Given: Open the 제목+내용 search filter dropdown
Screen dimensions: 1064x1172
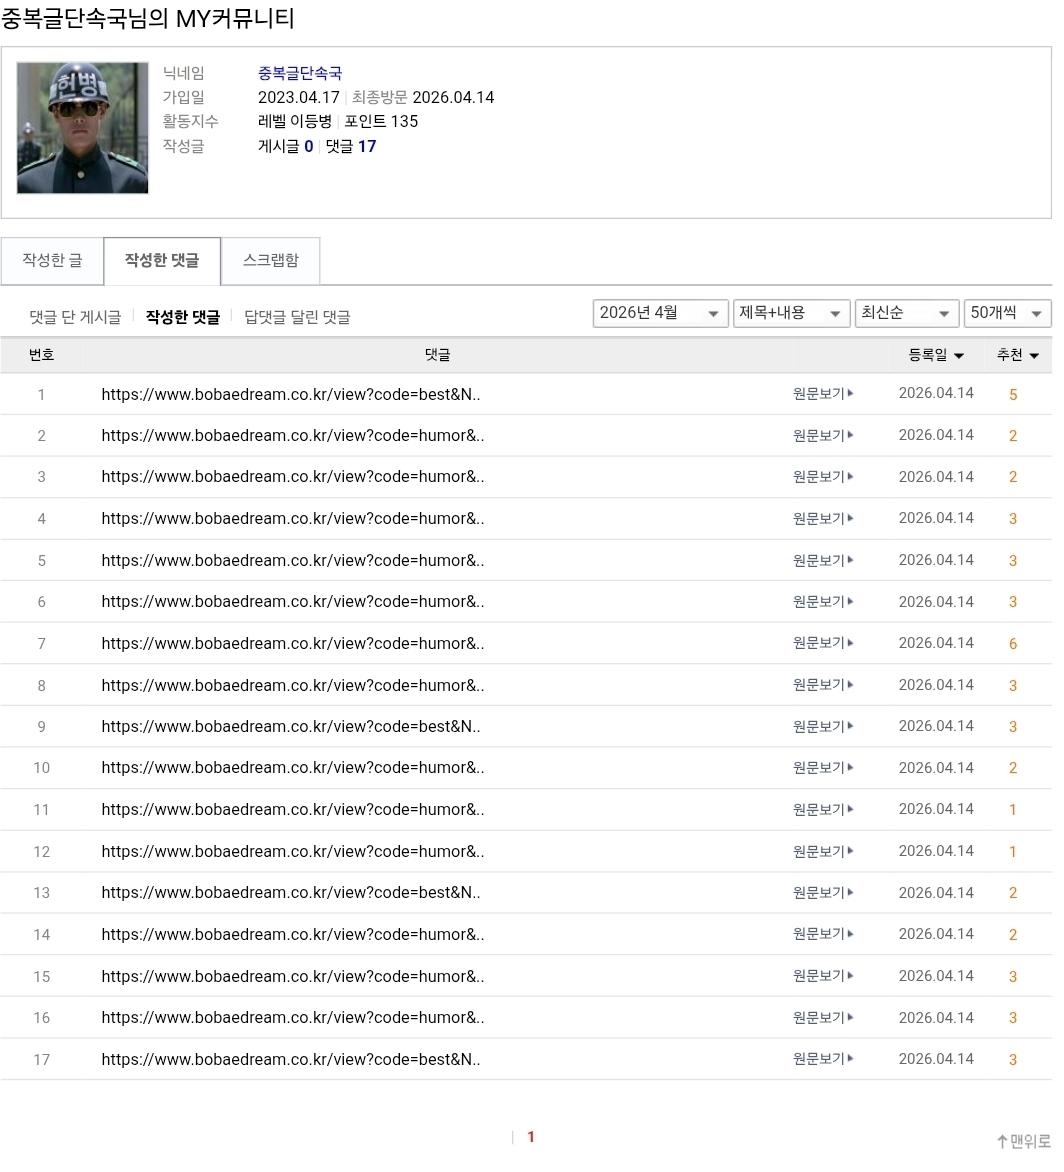Looking at the screenshot, I should tap(791, 312).
